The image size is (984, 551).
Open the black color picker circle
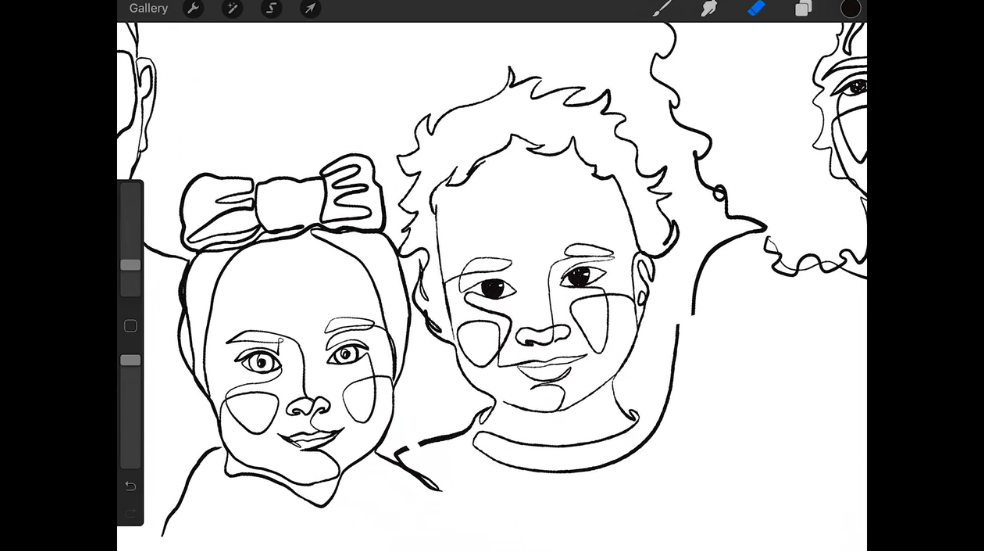tap(850, 9)
